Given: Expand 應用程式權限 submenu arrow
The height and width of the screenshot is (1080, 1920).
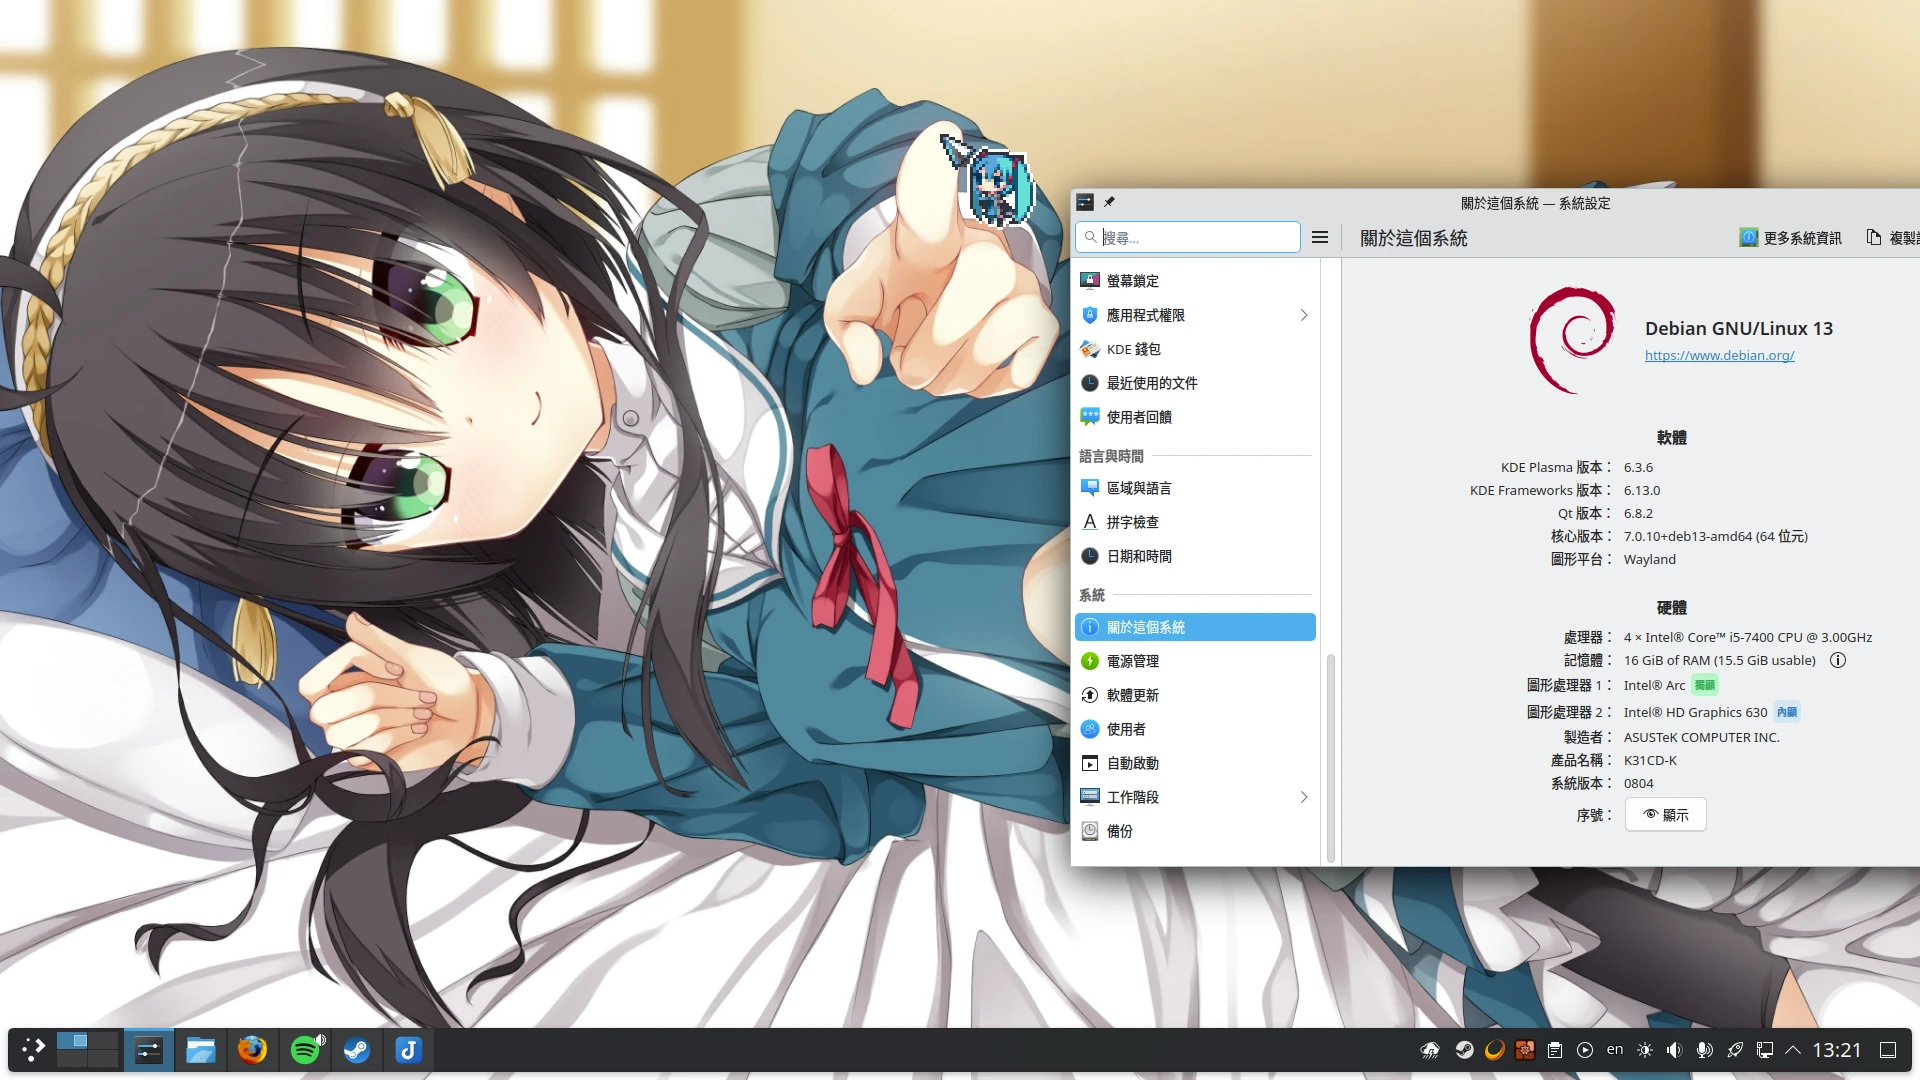Looking at the screenshot, I should point(1304,315).
